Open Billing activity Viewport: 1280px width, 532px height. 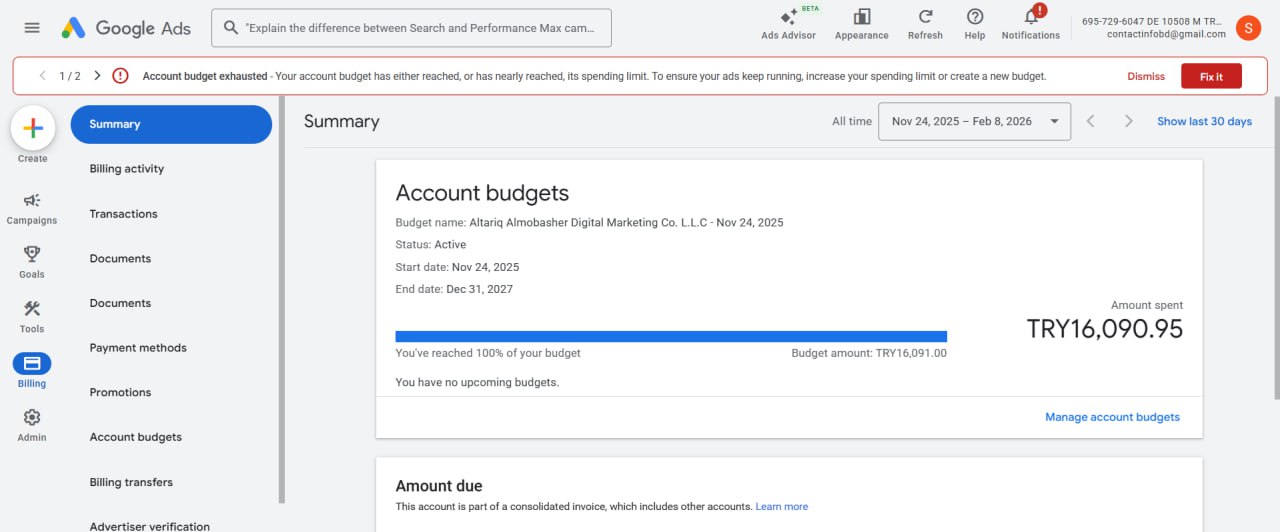tap(126, 169)
